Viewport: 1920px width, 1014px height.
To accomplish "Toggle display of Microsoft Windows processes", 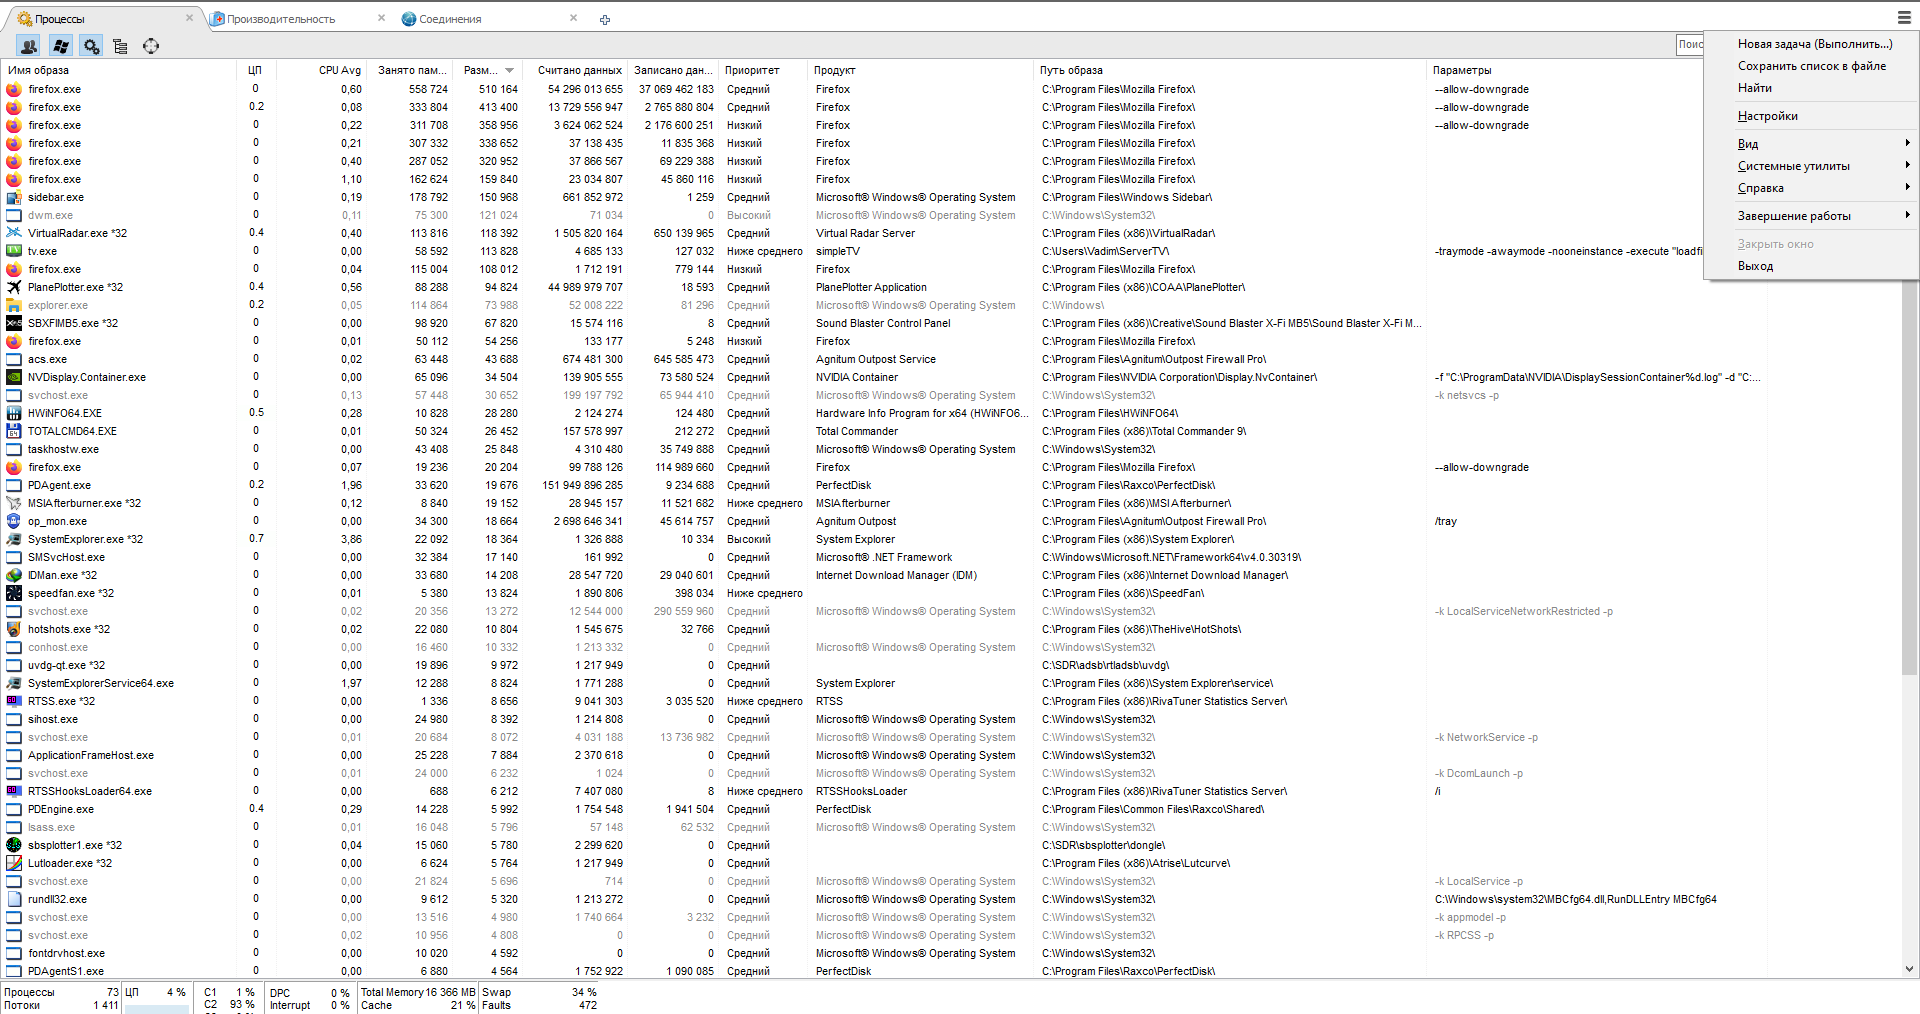I will [61, 46].
